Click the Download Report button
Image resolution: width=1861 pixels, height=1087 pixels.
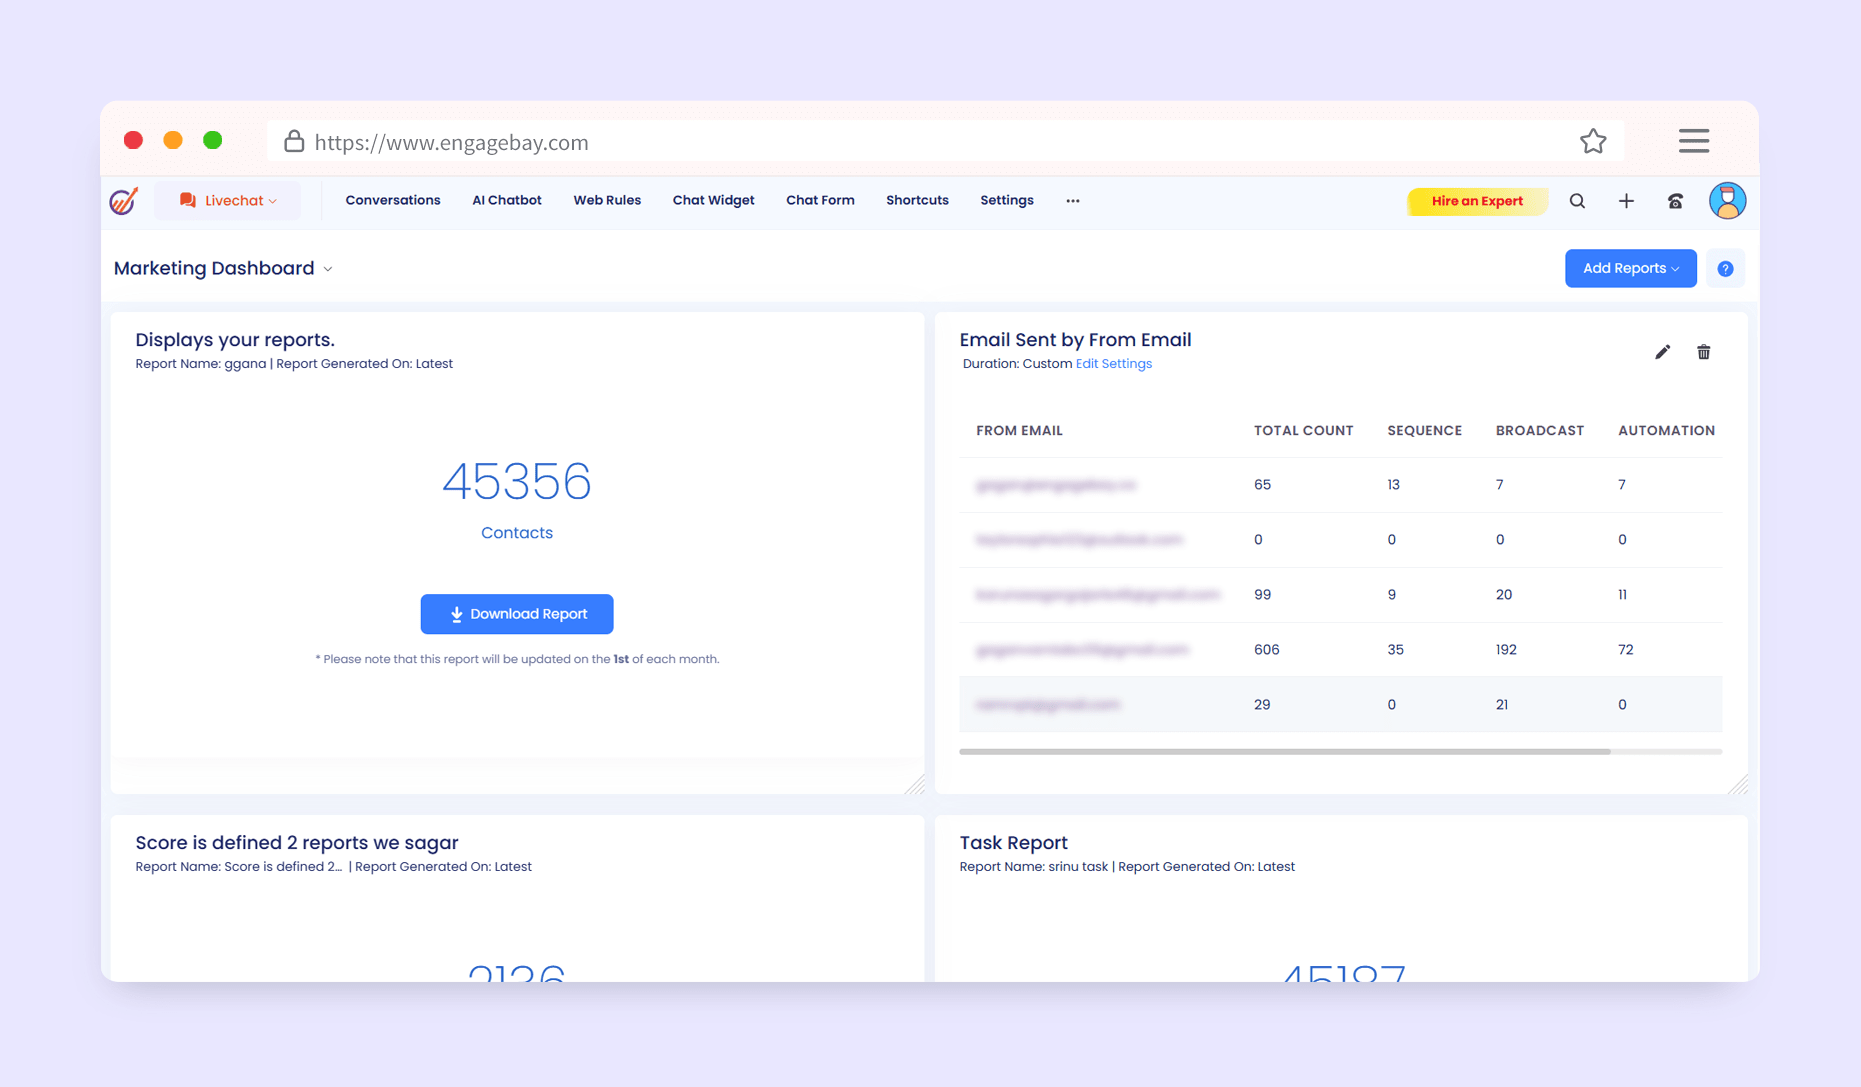click(x=517, y=614)
